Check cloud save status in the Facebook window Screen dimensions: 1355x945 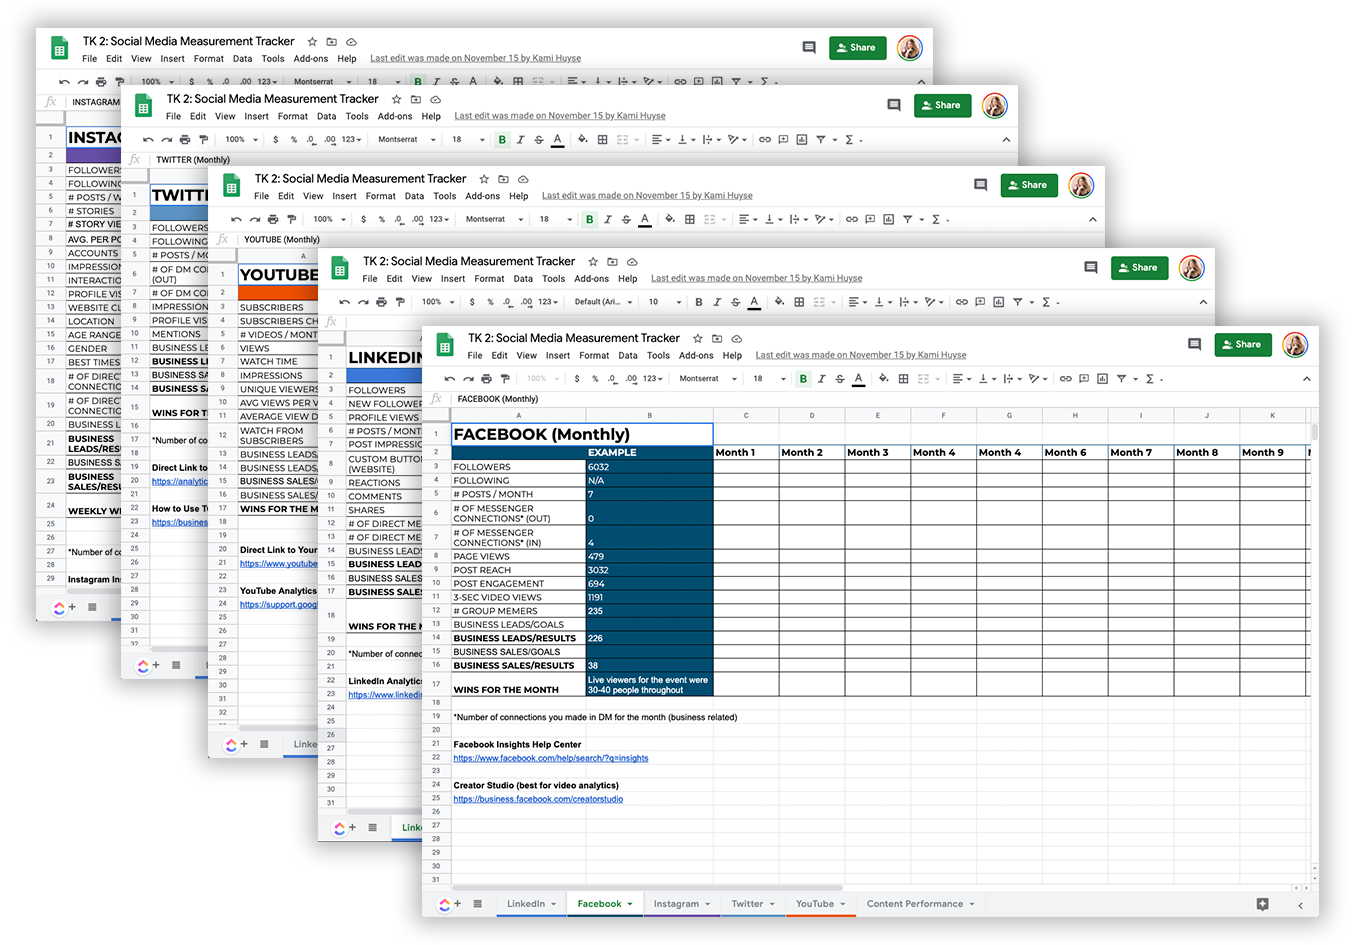tap(737, 339)
